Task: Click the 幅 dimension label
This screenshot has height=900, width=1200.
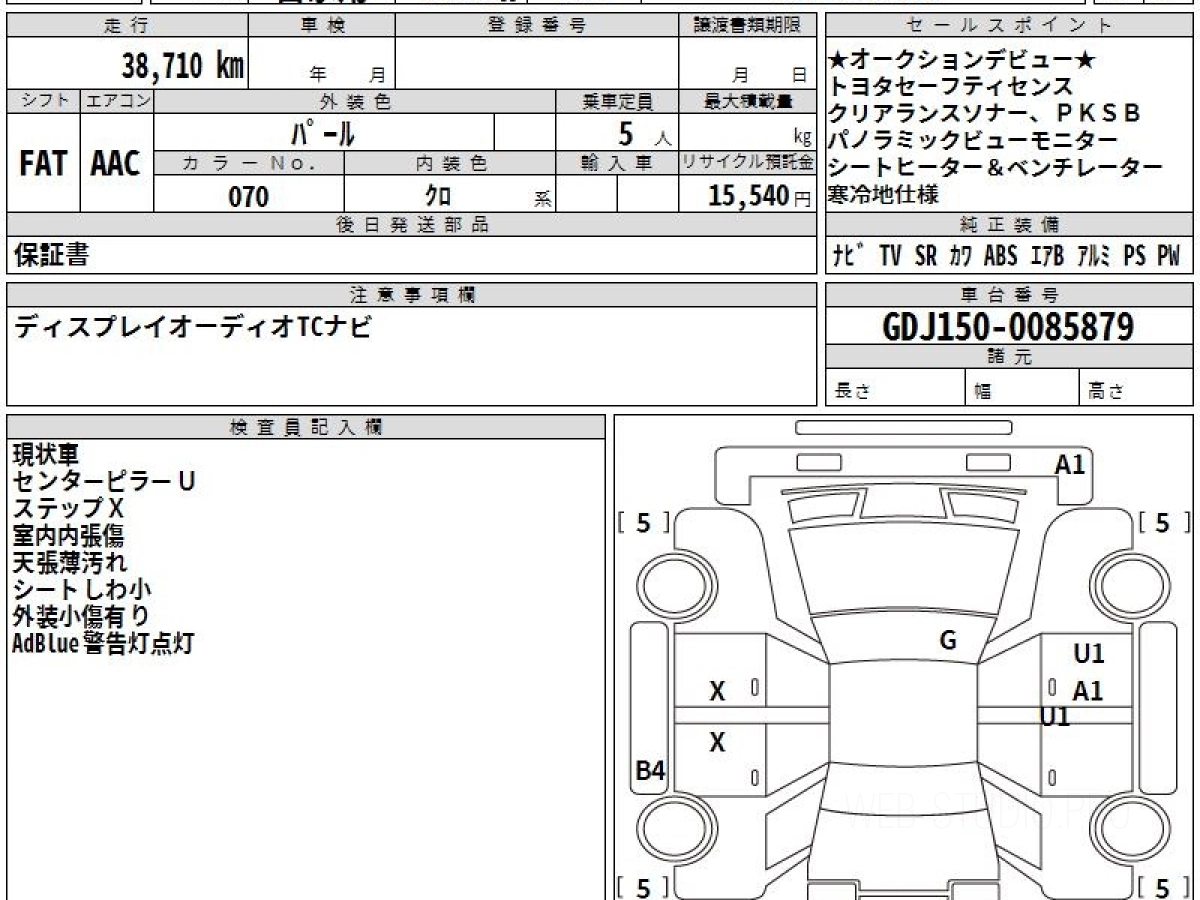Action: [x=982, y=391]
